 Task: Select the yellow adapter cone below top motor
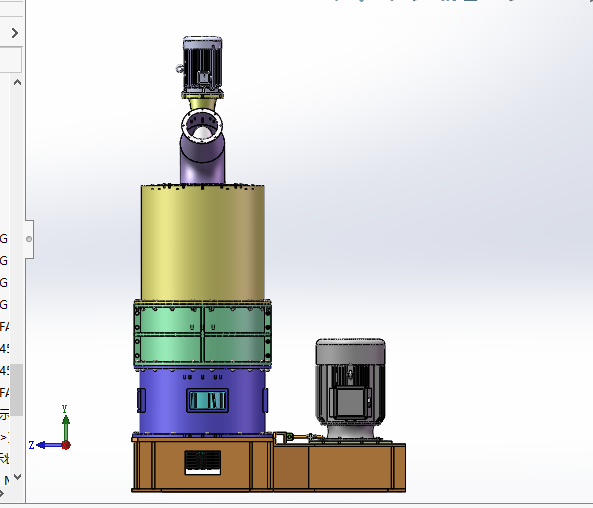[202, 103]
